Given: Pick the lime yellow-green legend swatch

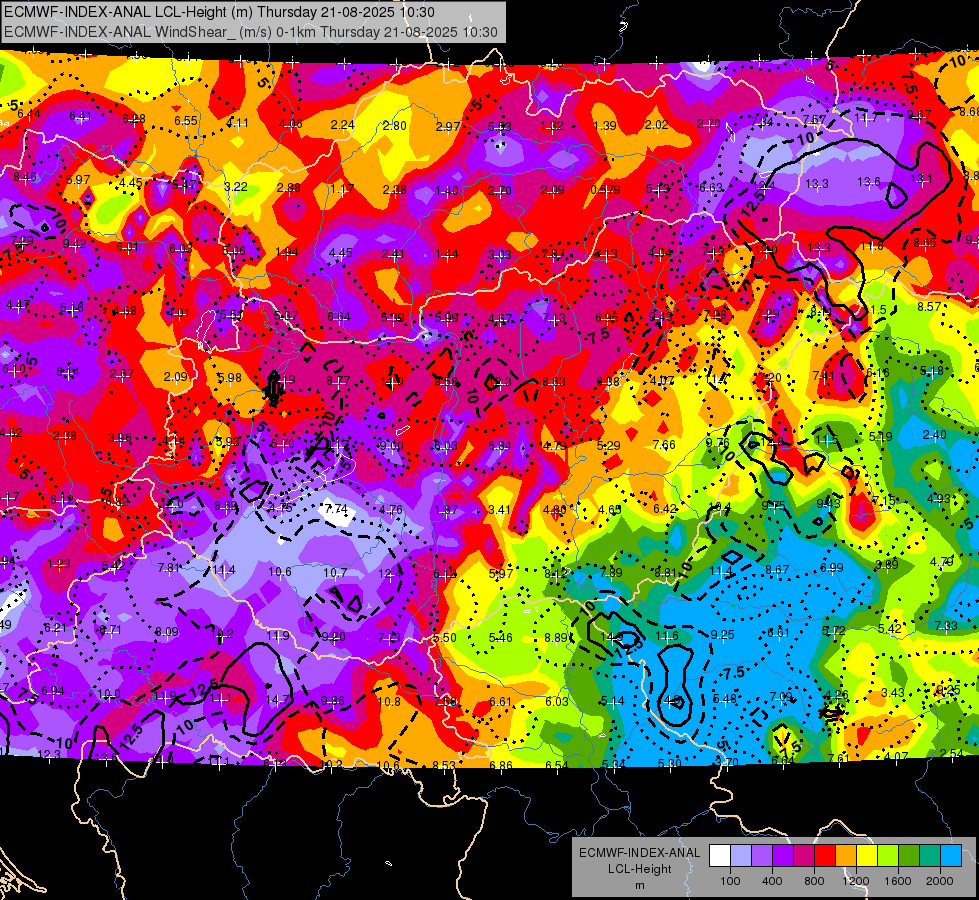Looking at the screenshot, I should (888, 856).
